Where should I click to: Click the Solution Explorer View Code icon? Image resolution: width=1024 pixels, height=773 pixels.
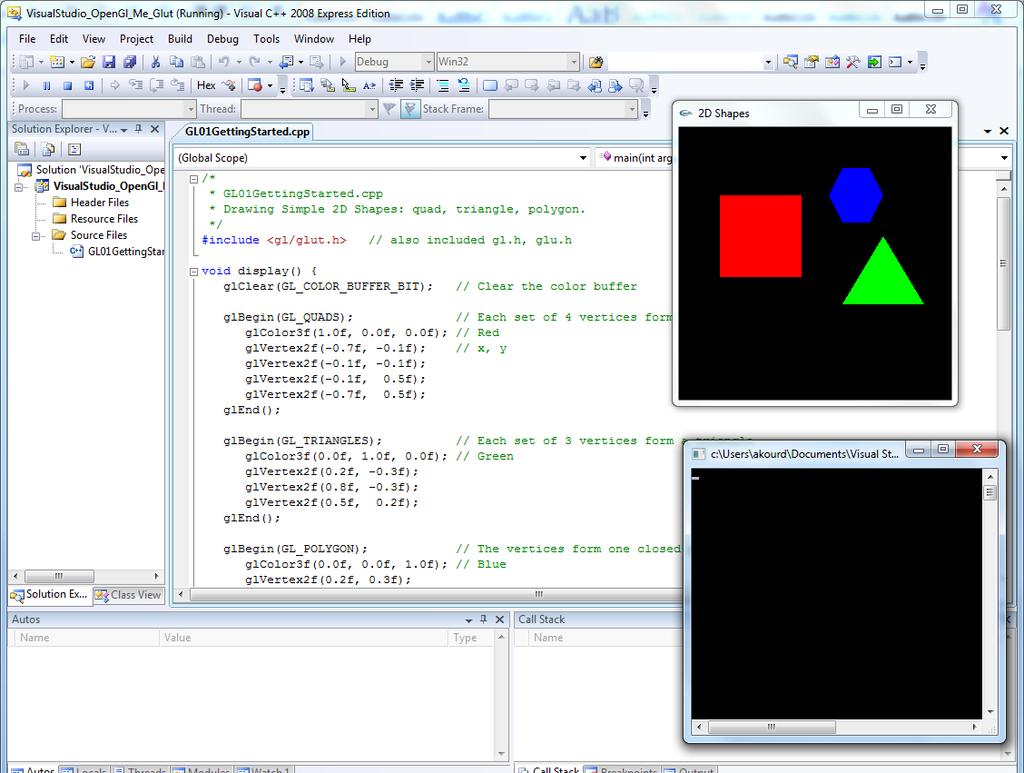pos(74,150)
